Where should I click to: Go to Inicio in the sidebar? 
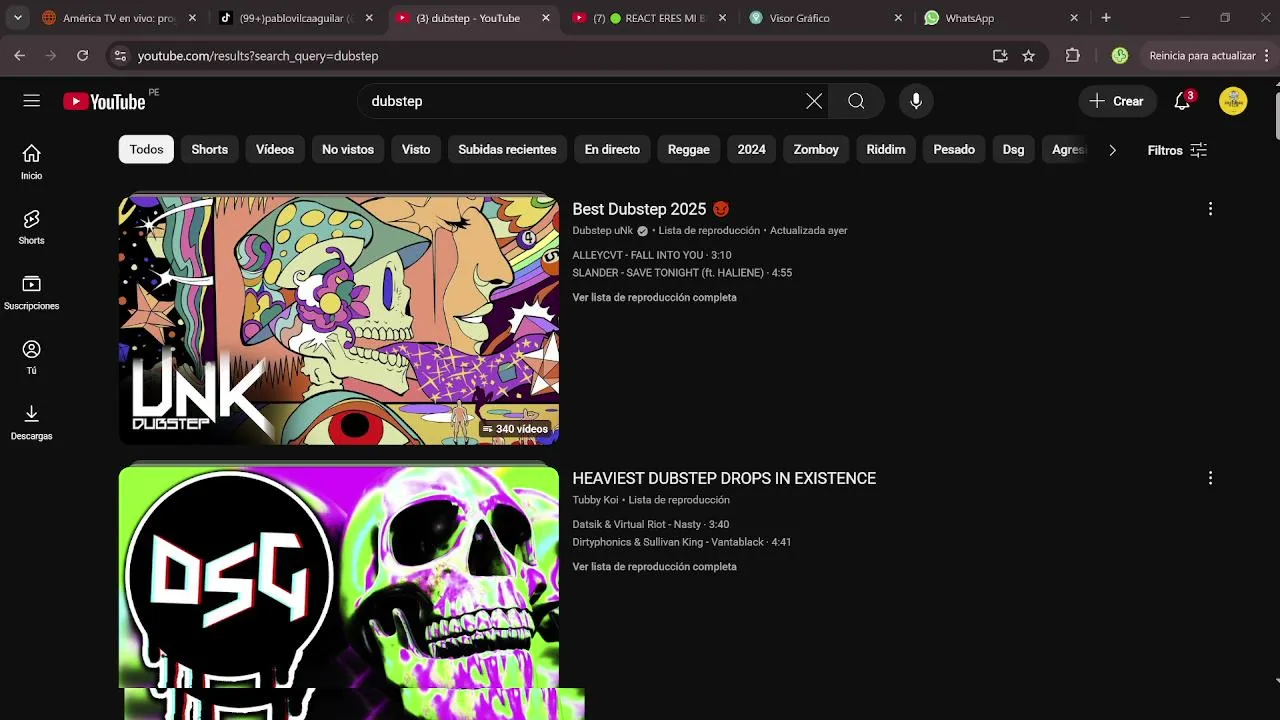(x=32, y=162)
